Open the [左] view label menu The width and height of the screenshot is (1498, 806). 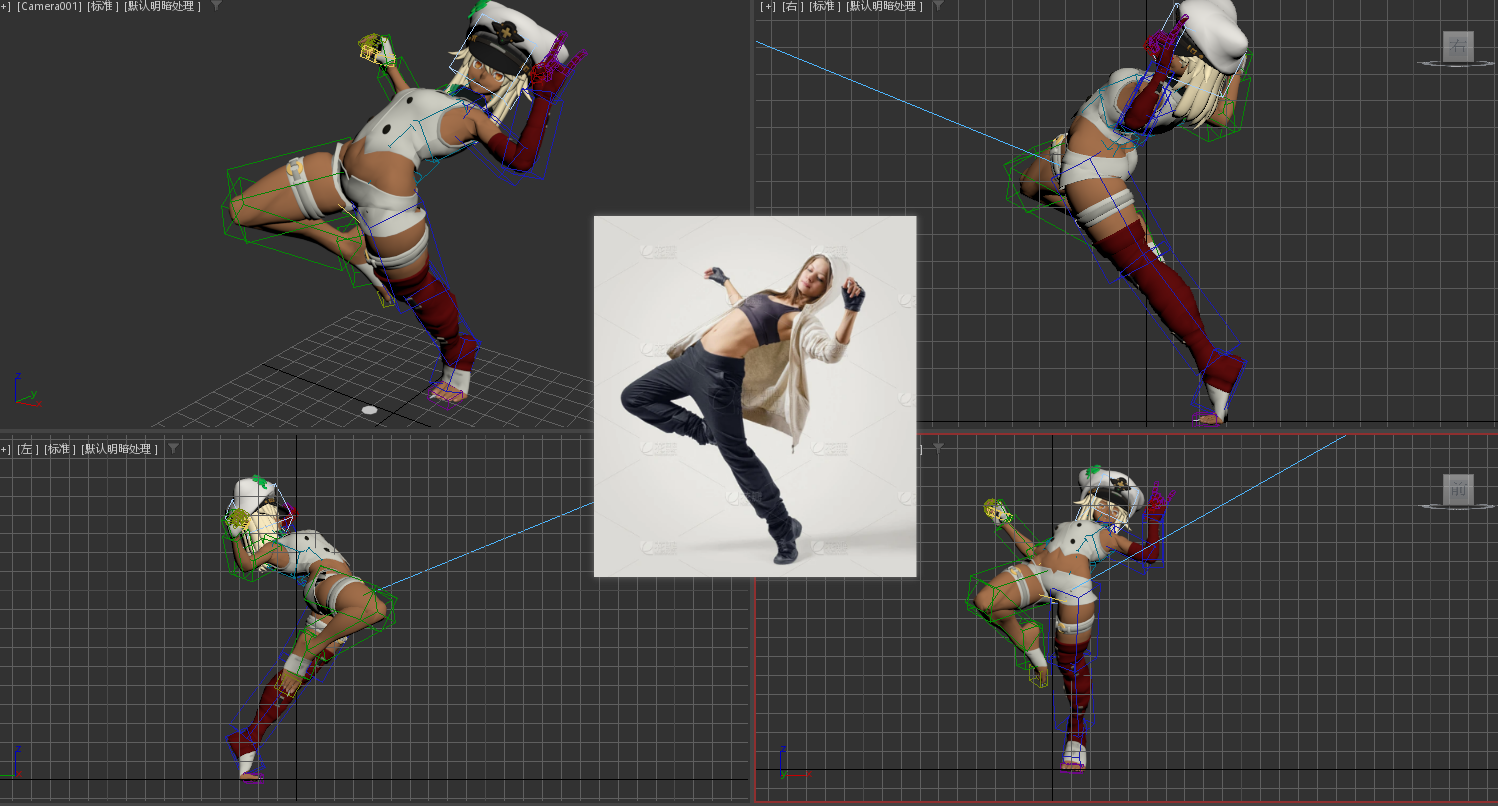27,449
